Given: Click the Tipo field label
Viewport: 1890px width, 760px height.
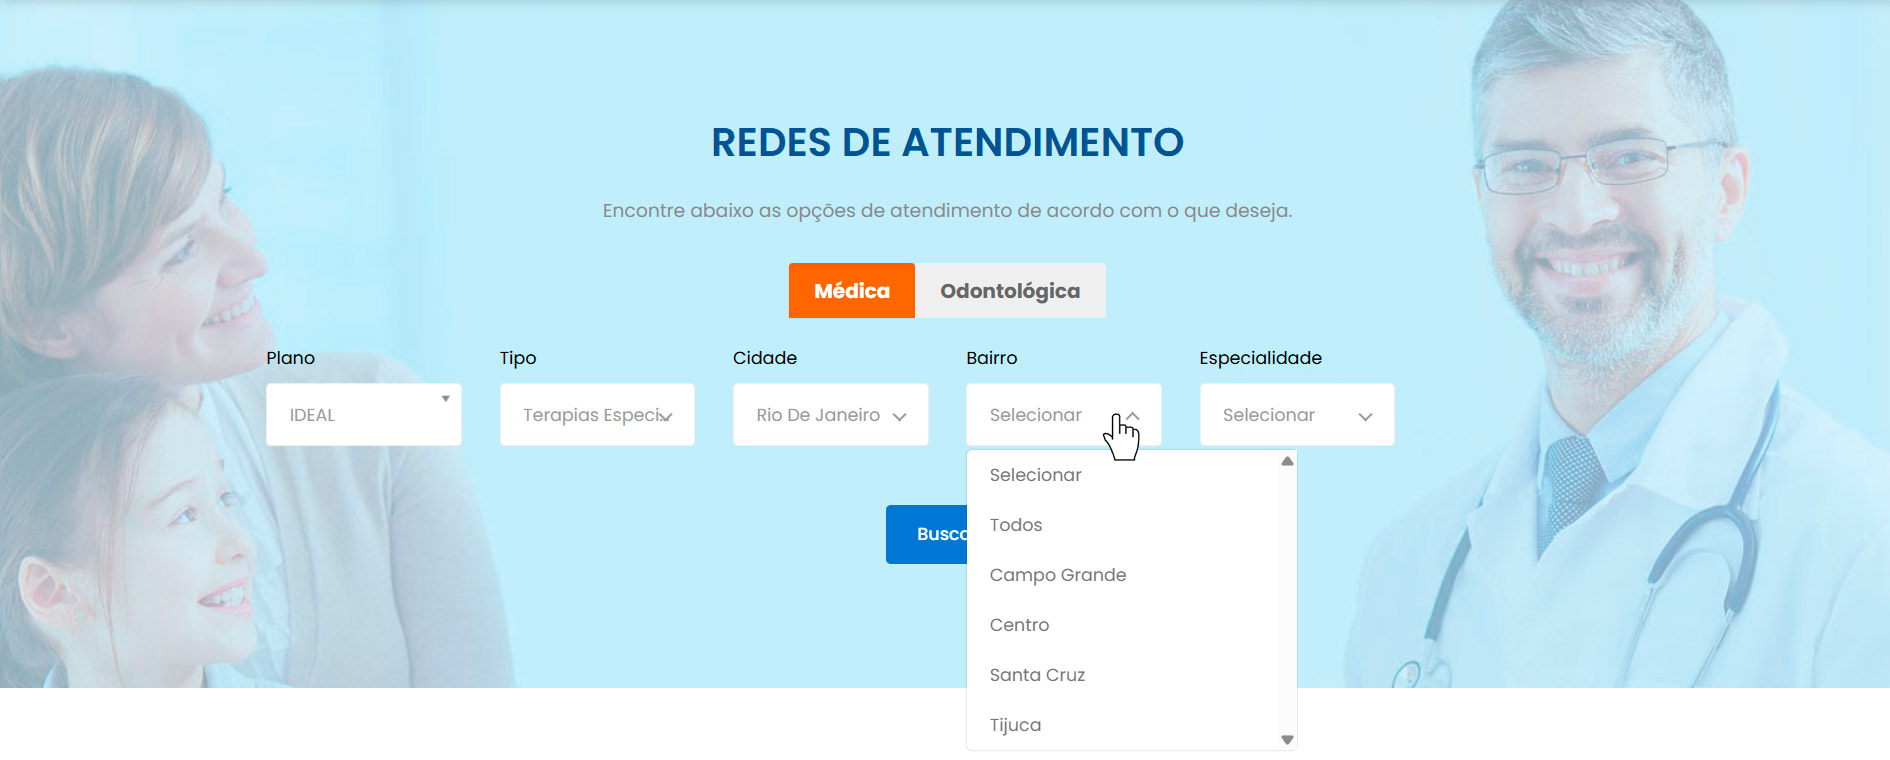Looking at the screenshot, I should (518, 358).
